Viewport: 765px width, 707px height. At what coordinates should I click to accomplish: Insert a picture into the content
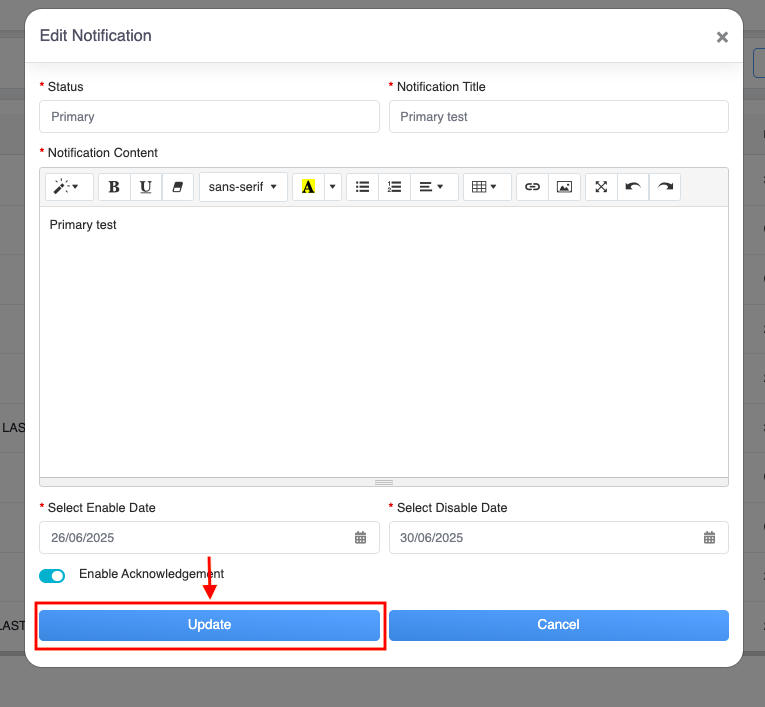(564, 187)
